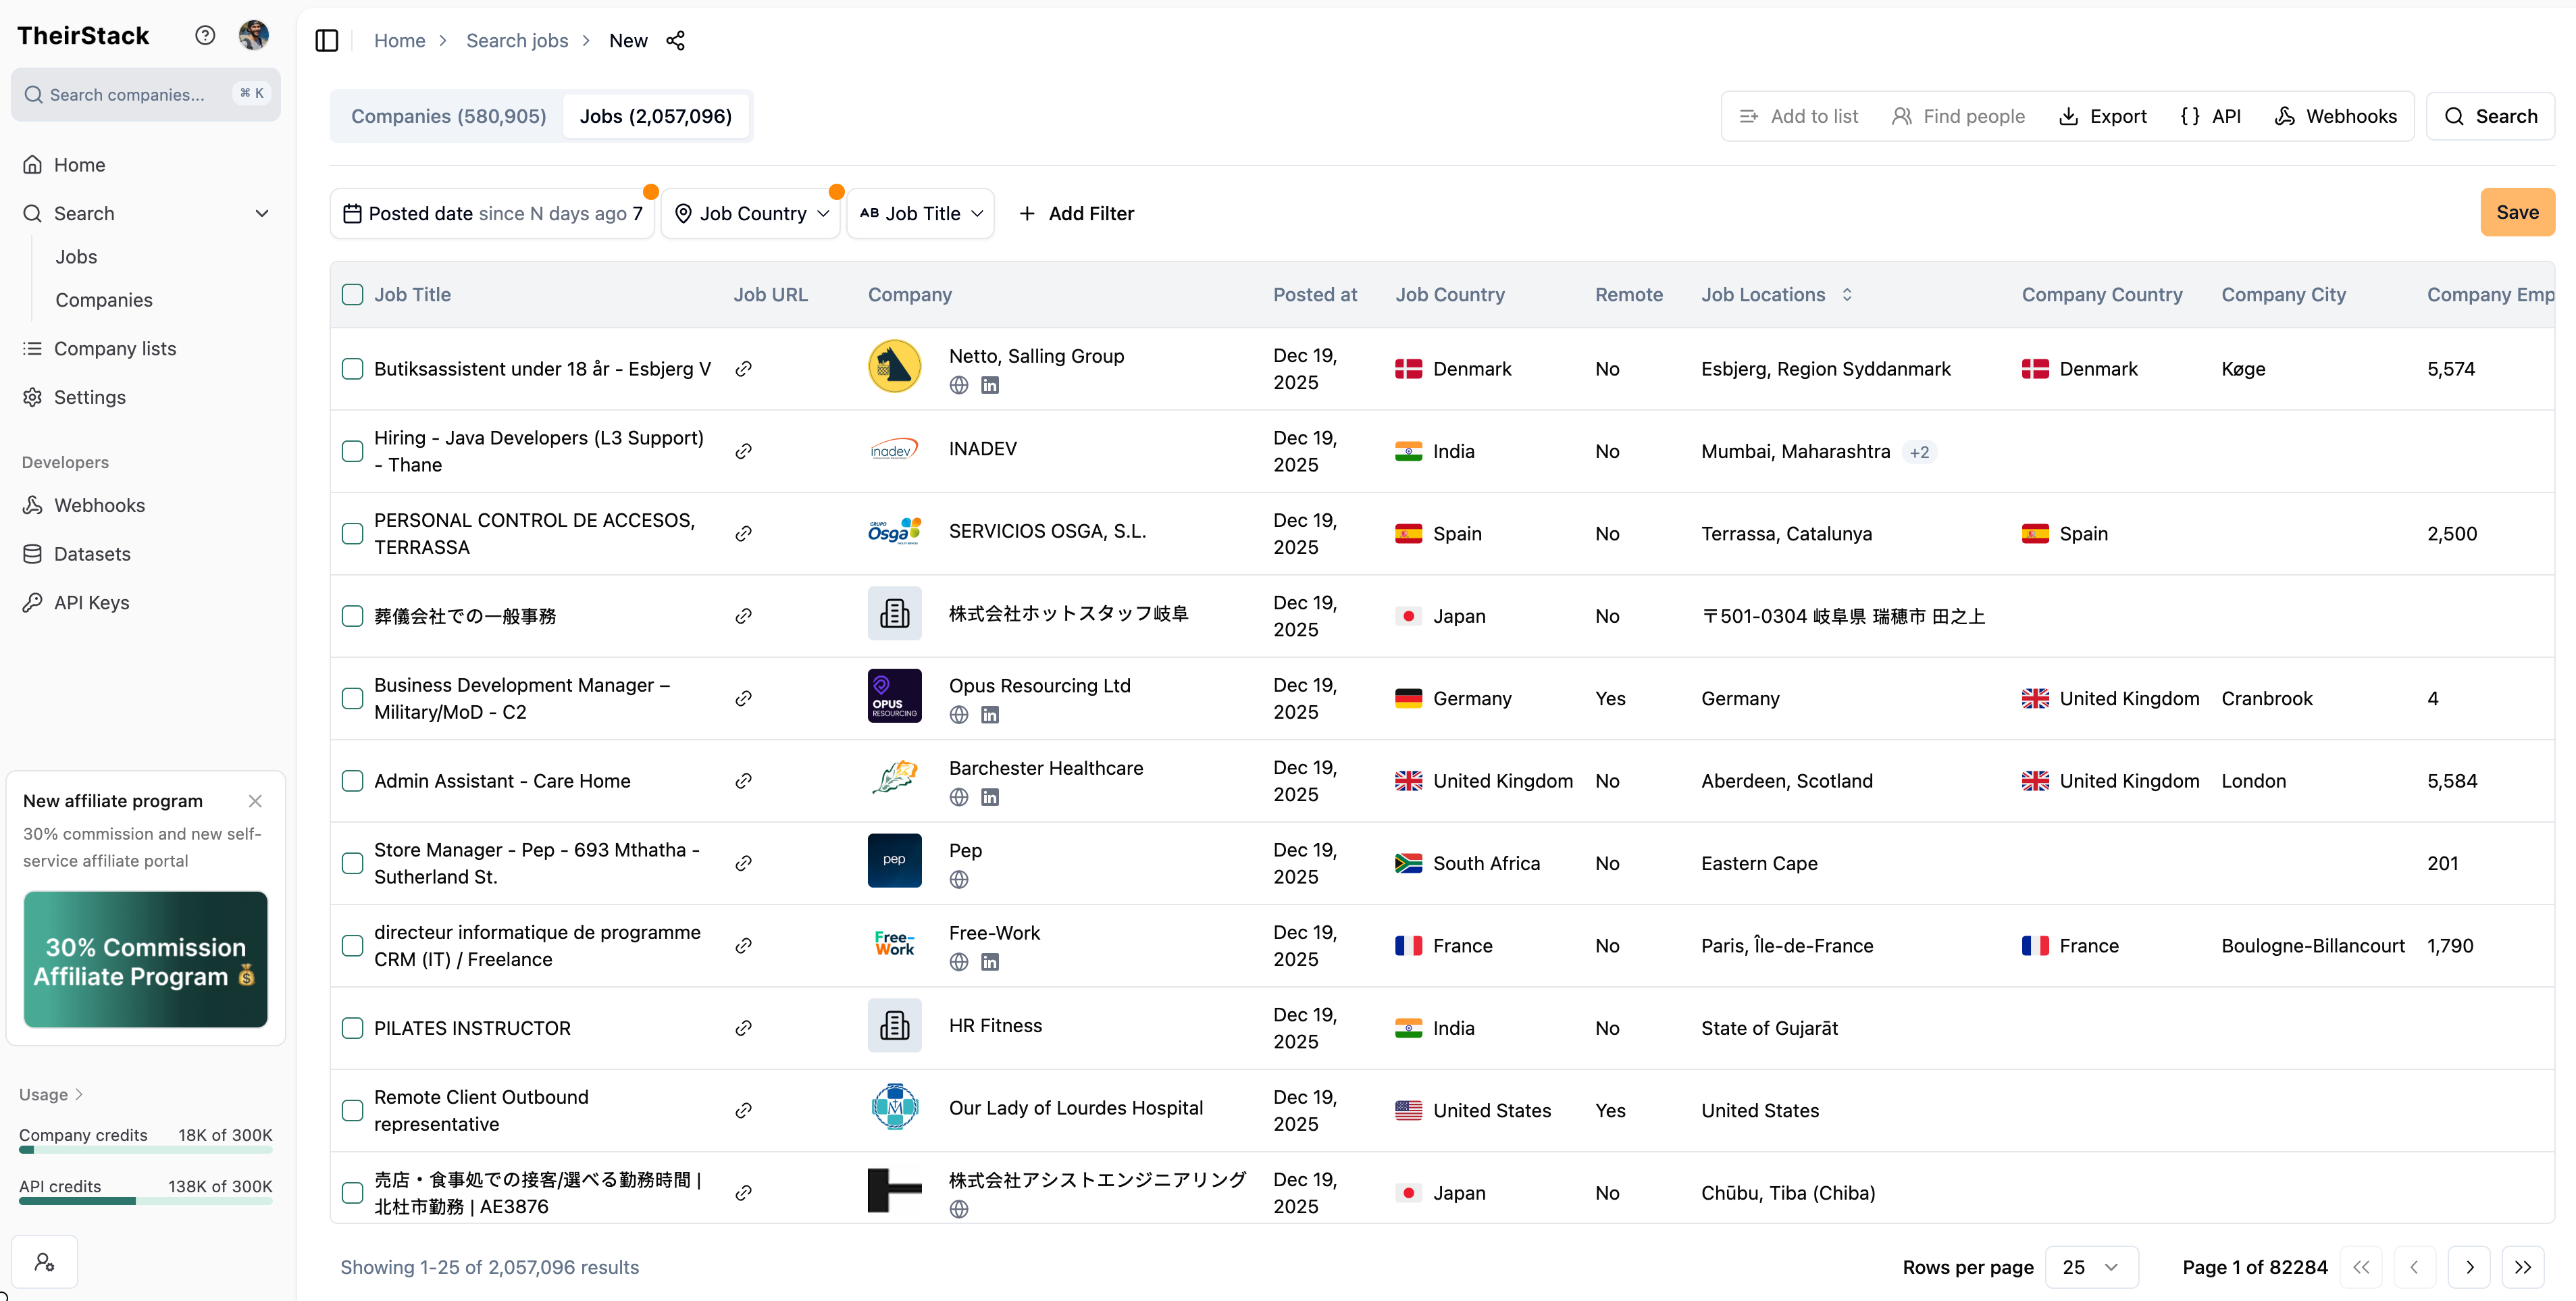Open the Rows per page dropdown
The height and width of the screenshot is (1301, 2576).
click(x=2091, y=1267)
